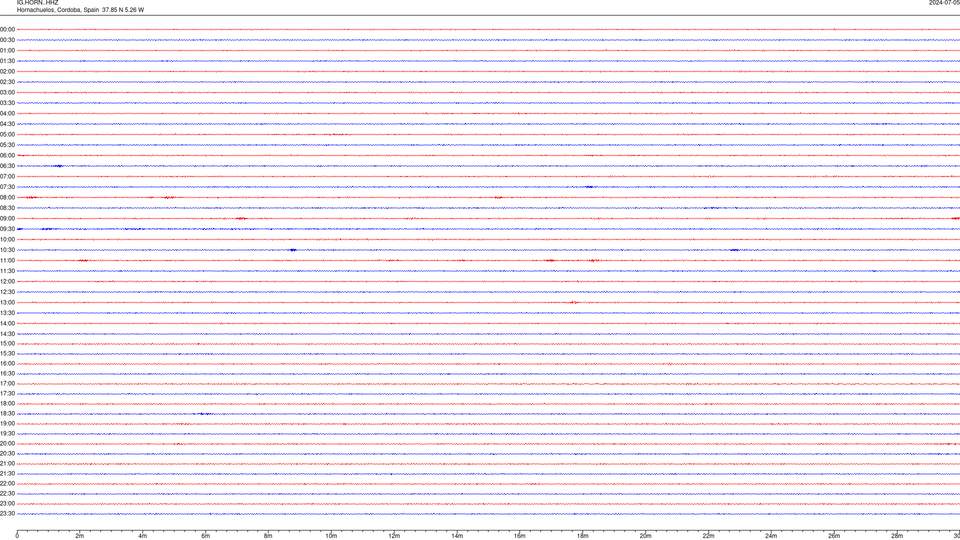Screen dimensions: 960x540
Task: Click the 19:30 trace label
Action: [7, 433]
